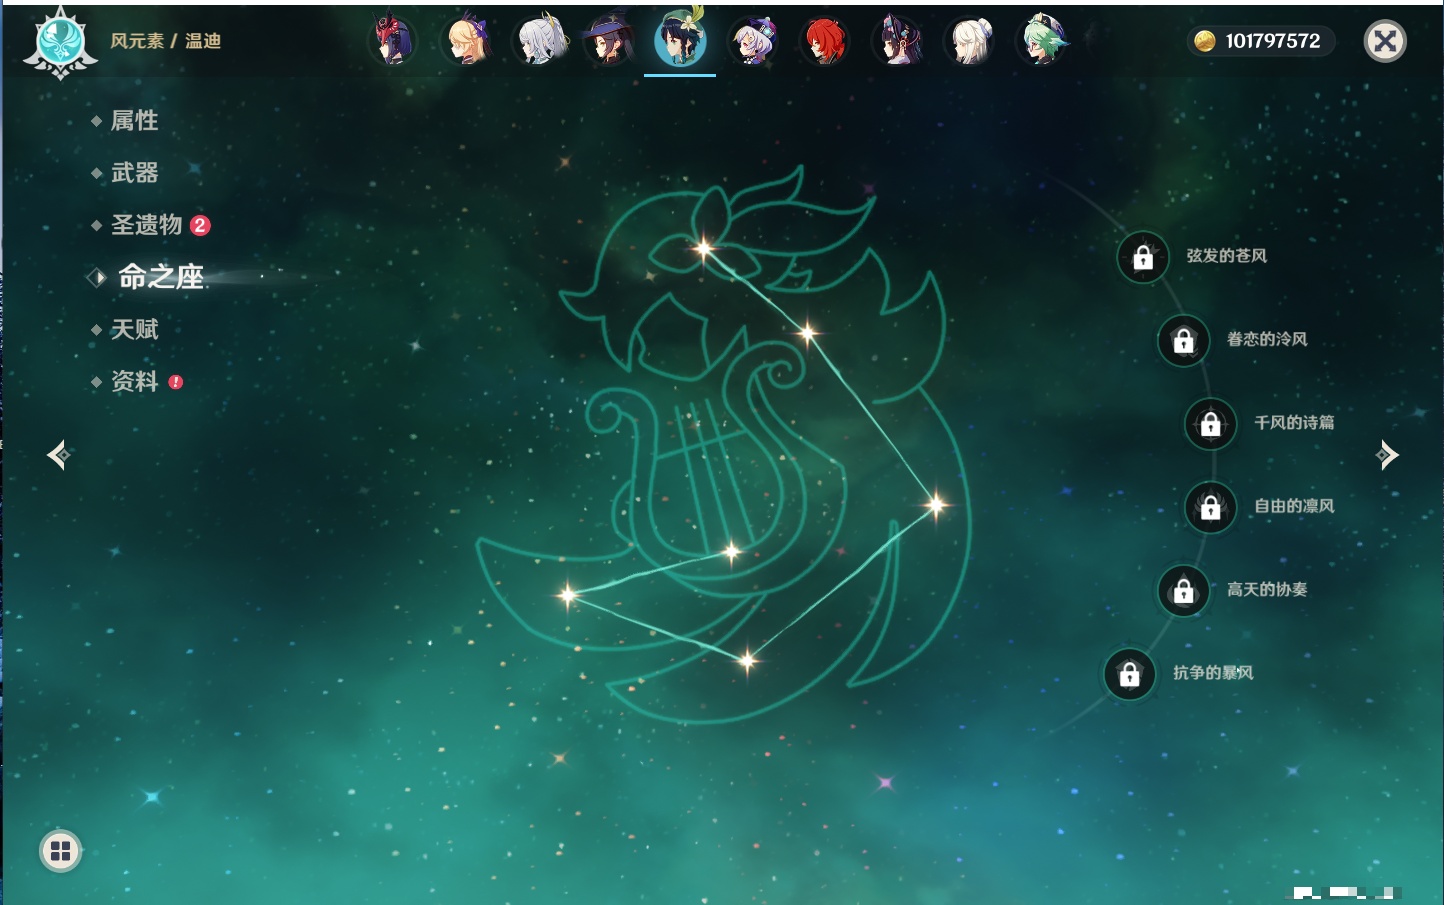The height and width of the screenshot is (905, 1444).
Task: Select the red-masked character portrait
Action: [392, 41]
